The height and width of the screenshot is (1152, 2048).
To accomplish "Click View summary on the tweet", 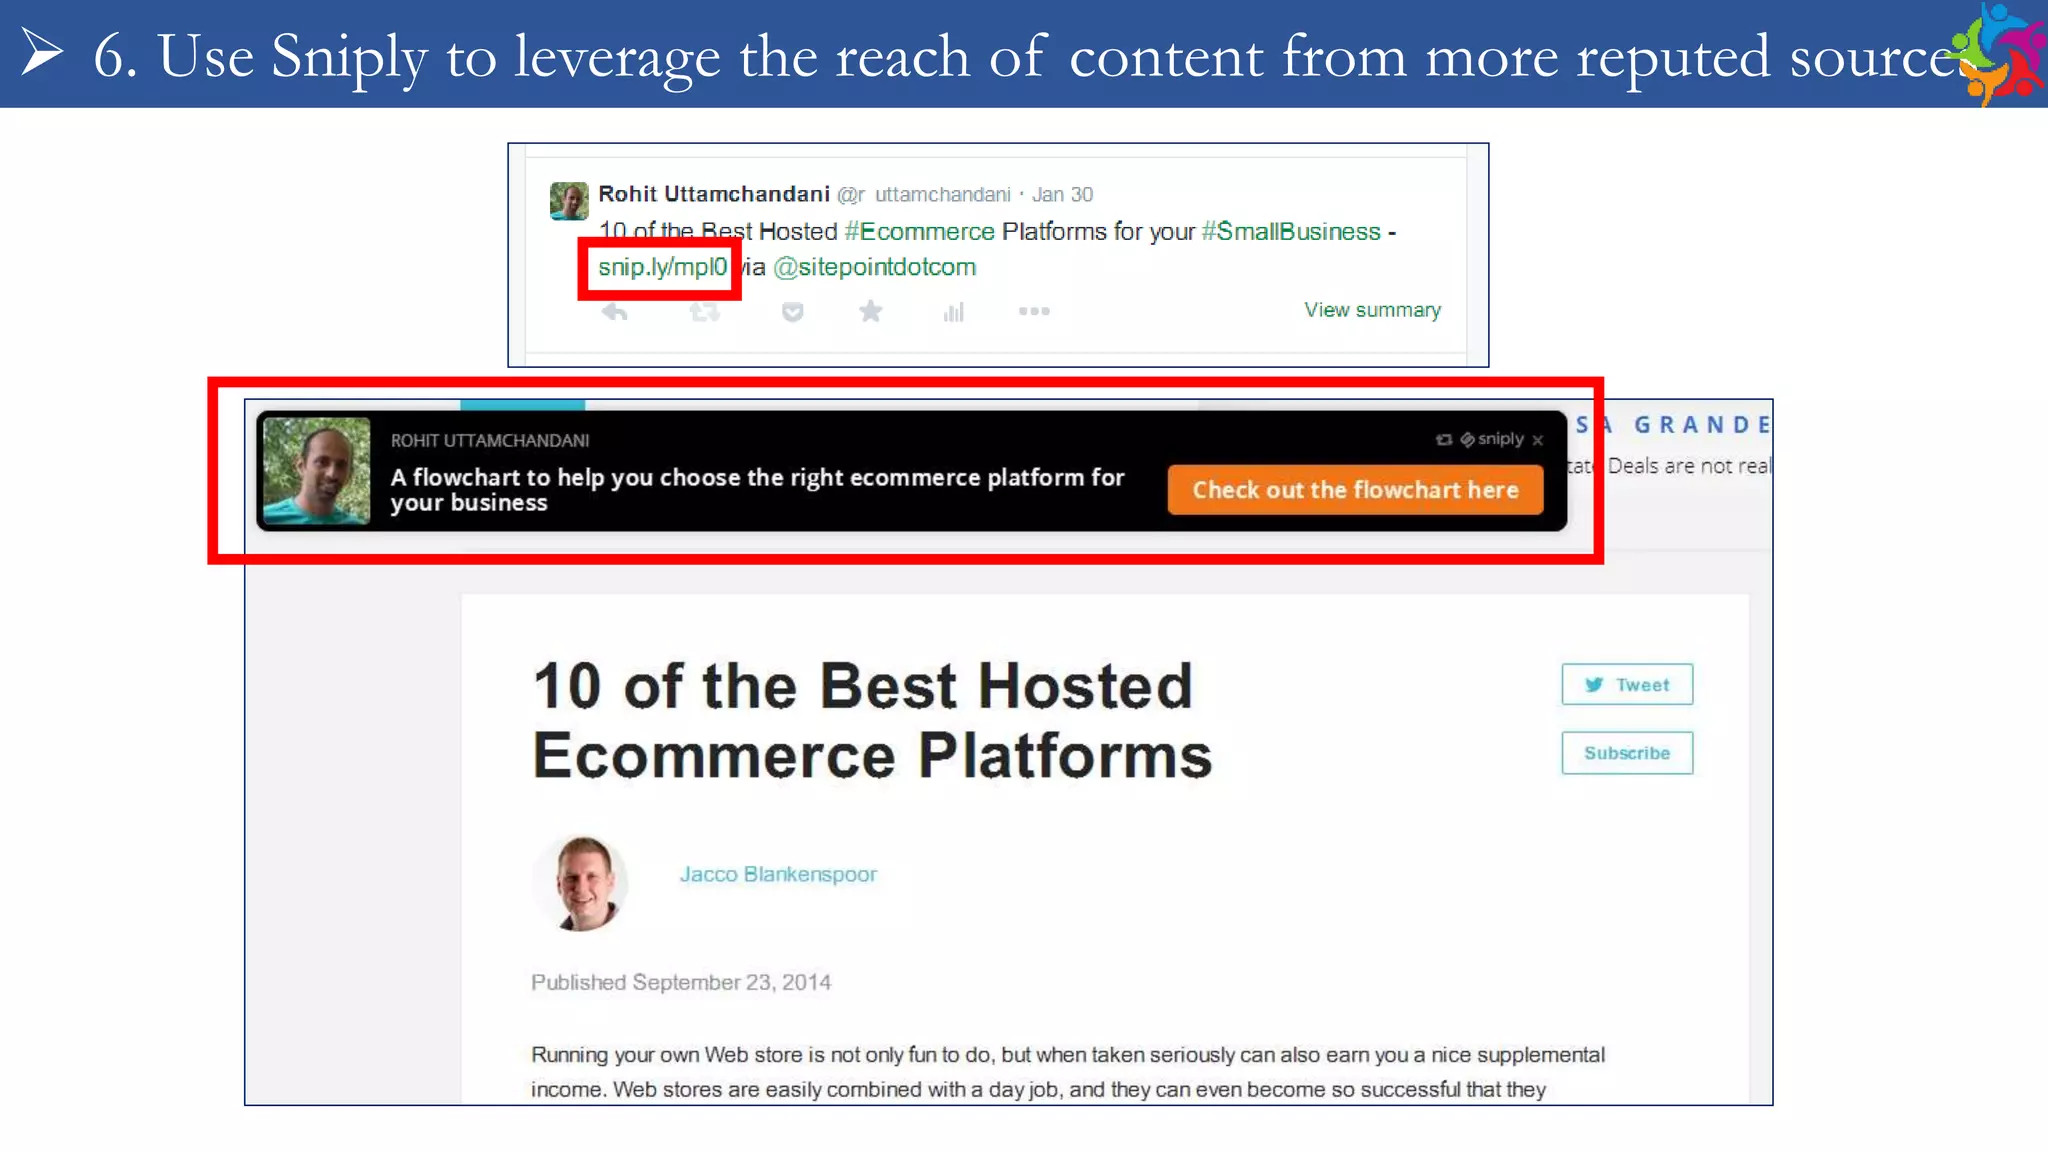I will [x=1372, y=310].
